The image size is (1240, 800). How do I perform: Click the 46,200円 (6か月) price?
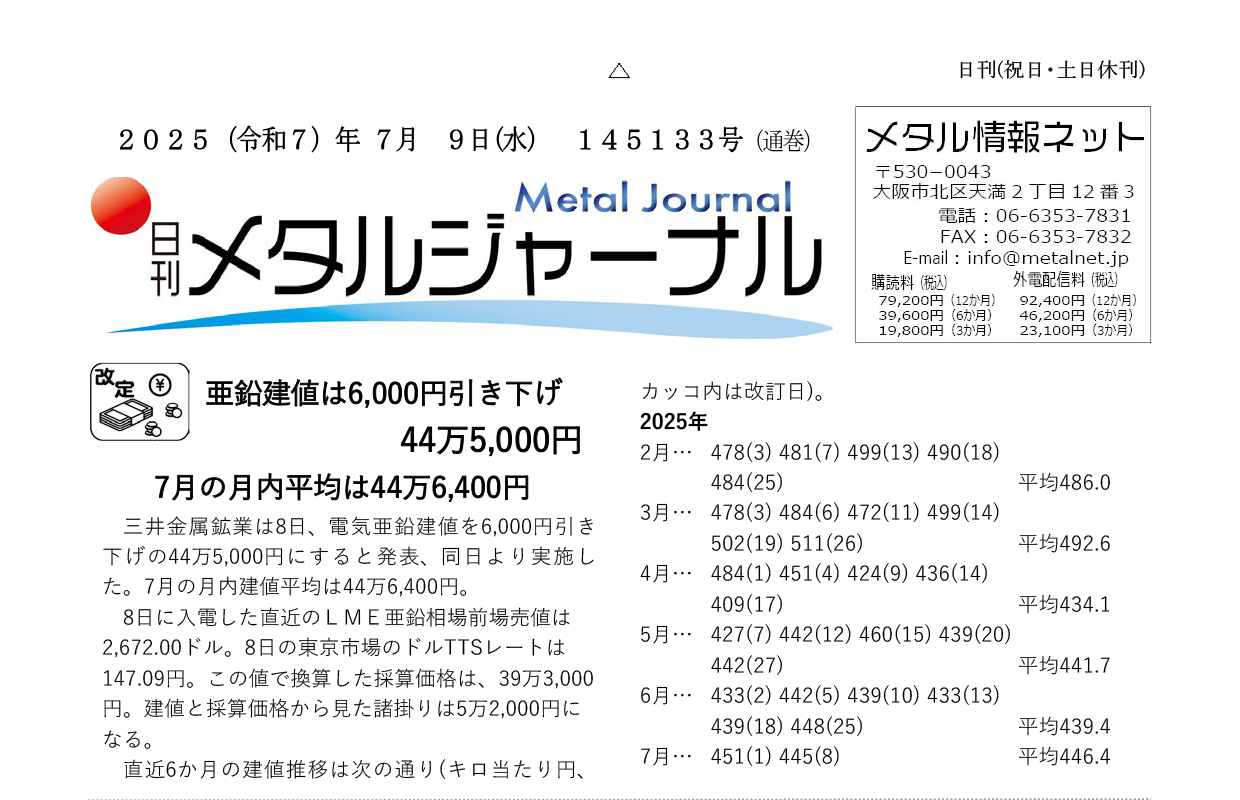[x=1077, y=315]
